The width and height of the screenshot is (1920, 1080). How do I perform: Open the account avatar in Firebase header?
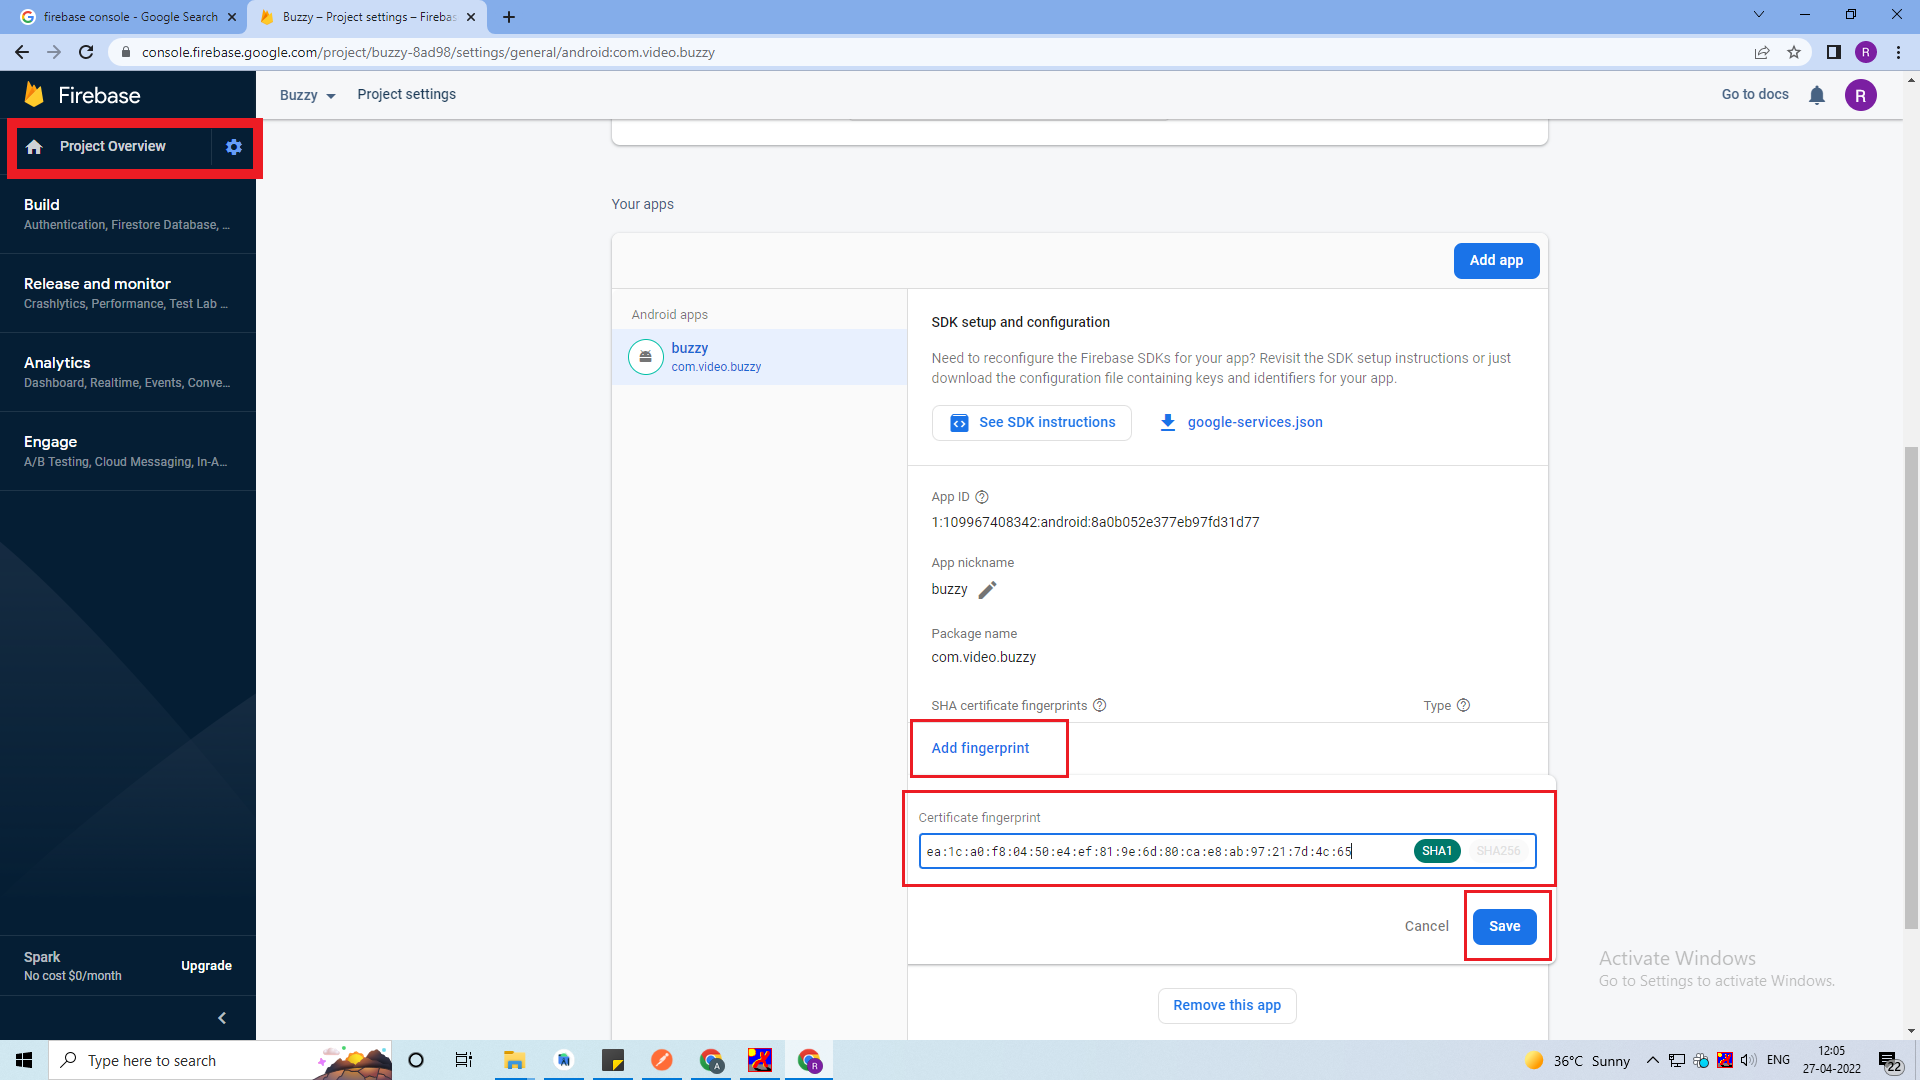1861,95
